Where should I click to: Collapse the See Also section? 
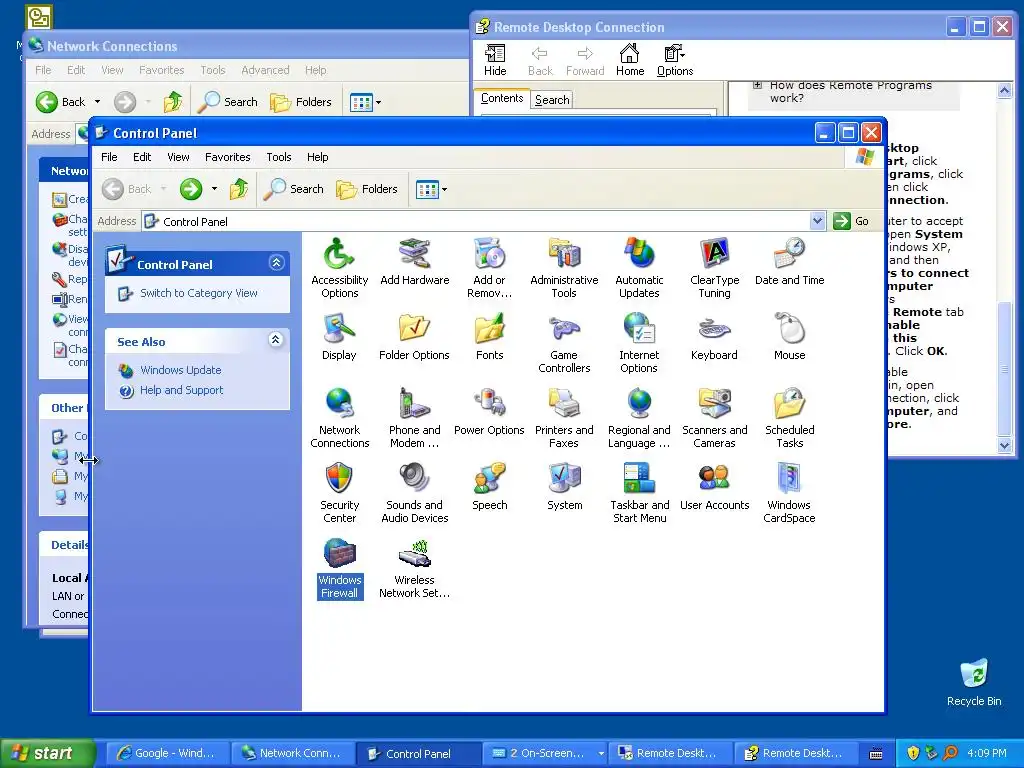(x=276, y=340)
